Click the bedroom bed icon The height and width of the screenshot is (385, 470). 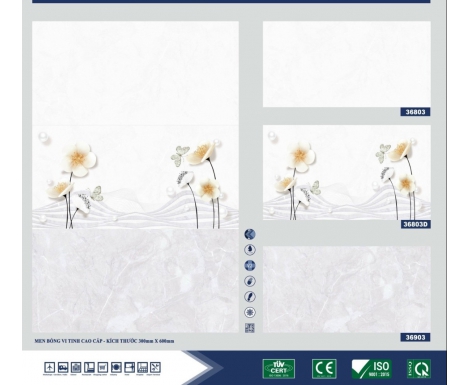coord(63,367)
